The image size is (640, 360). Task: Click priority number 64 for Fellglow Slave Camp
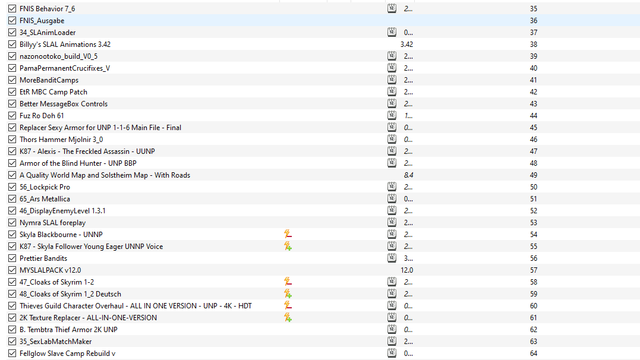(533, 353)
